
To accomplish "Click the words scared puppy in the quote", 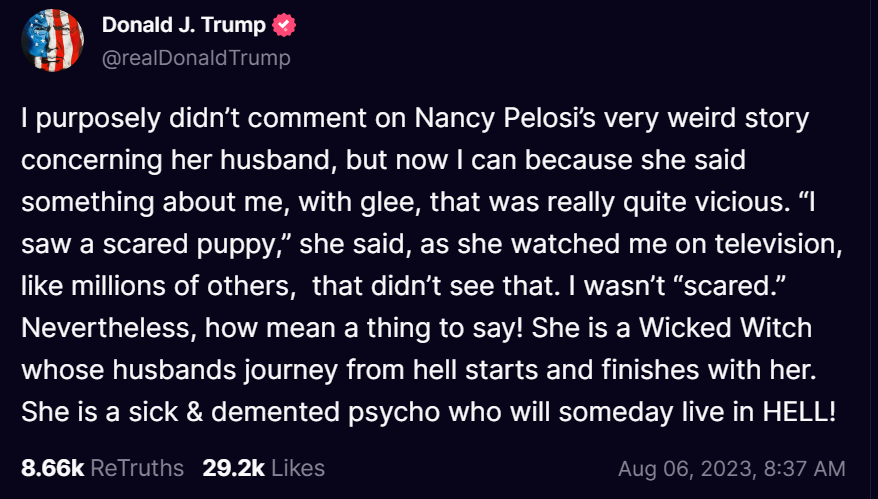I will pos(188,245).
